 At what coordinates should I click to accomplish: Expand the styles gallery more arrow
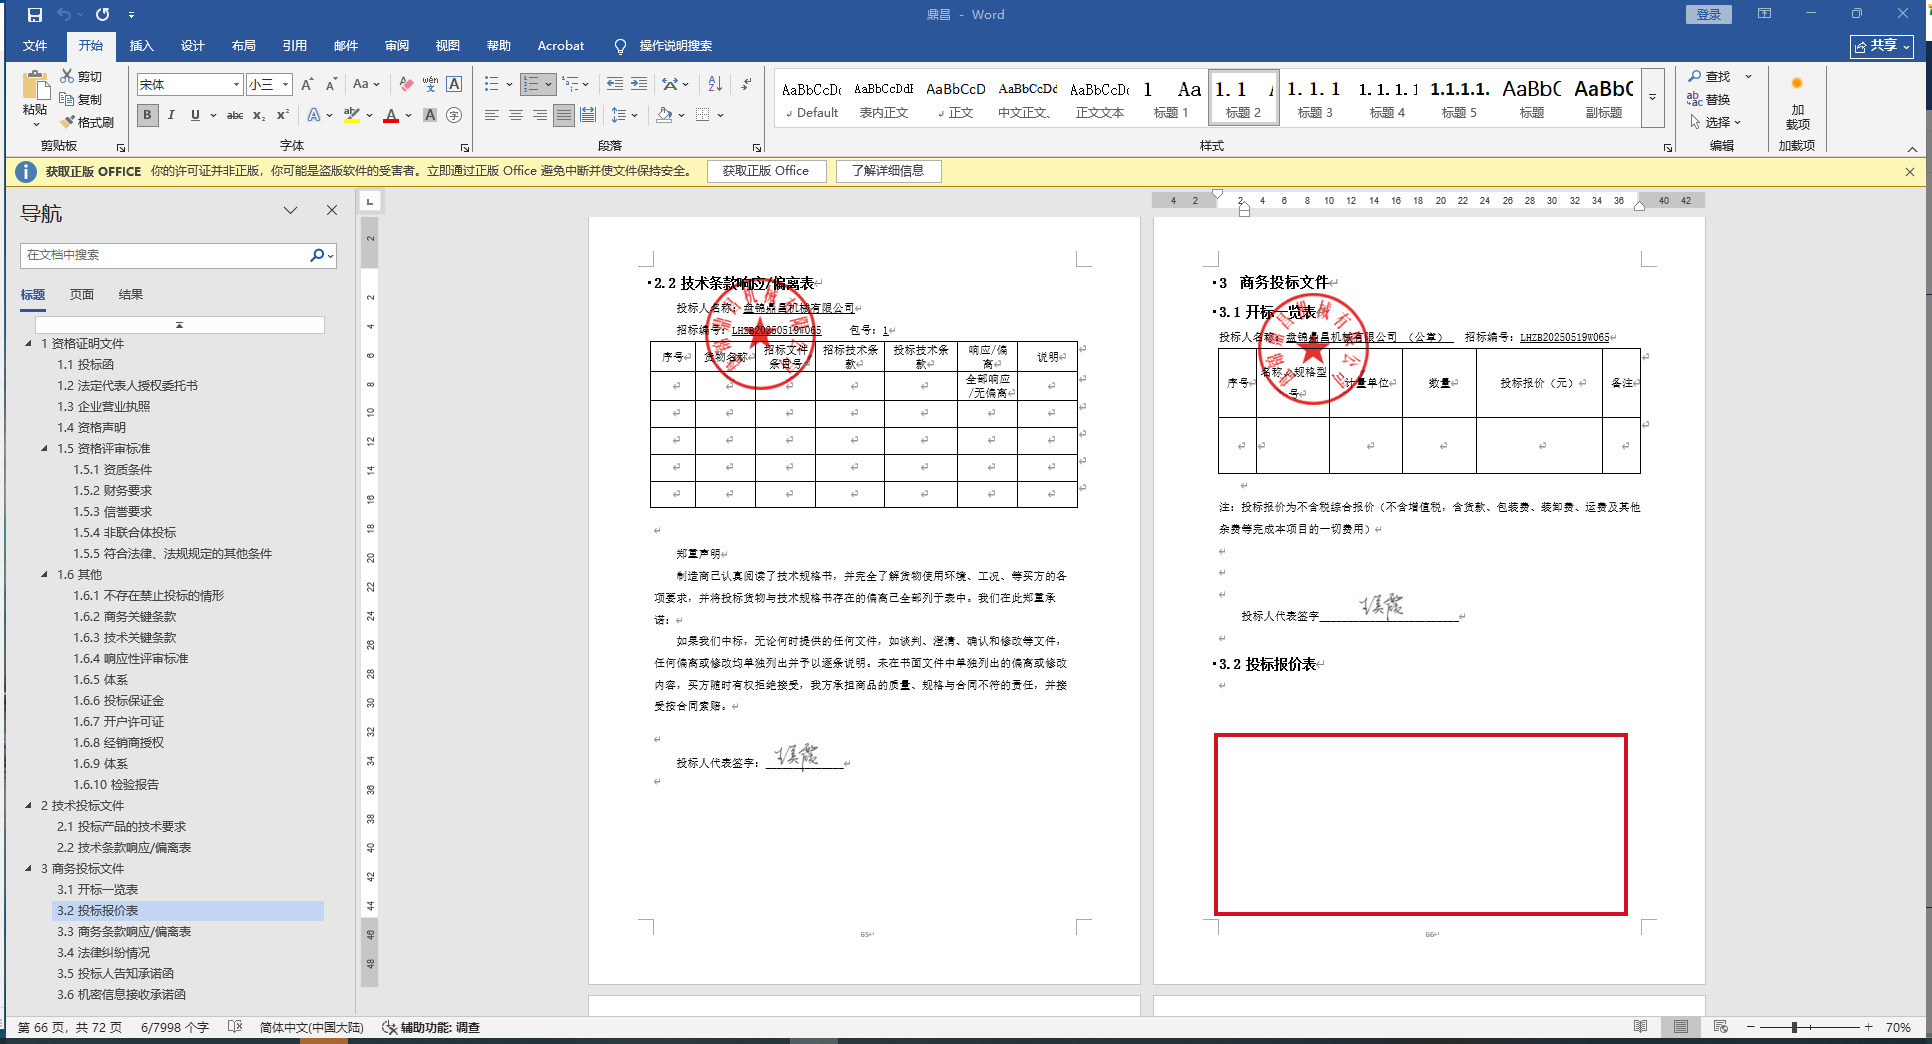[x=1653, y=97]
